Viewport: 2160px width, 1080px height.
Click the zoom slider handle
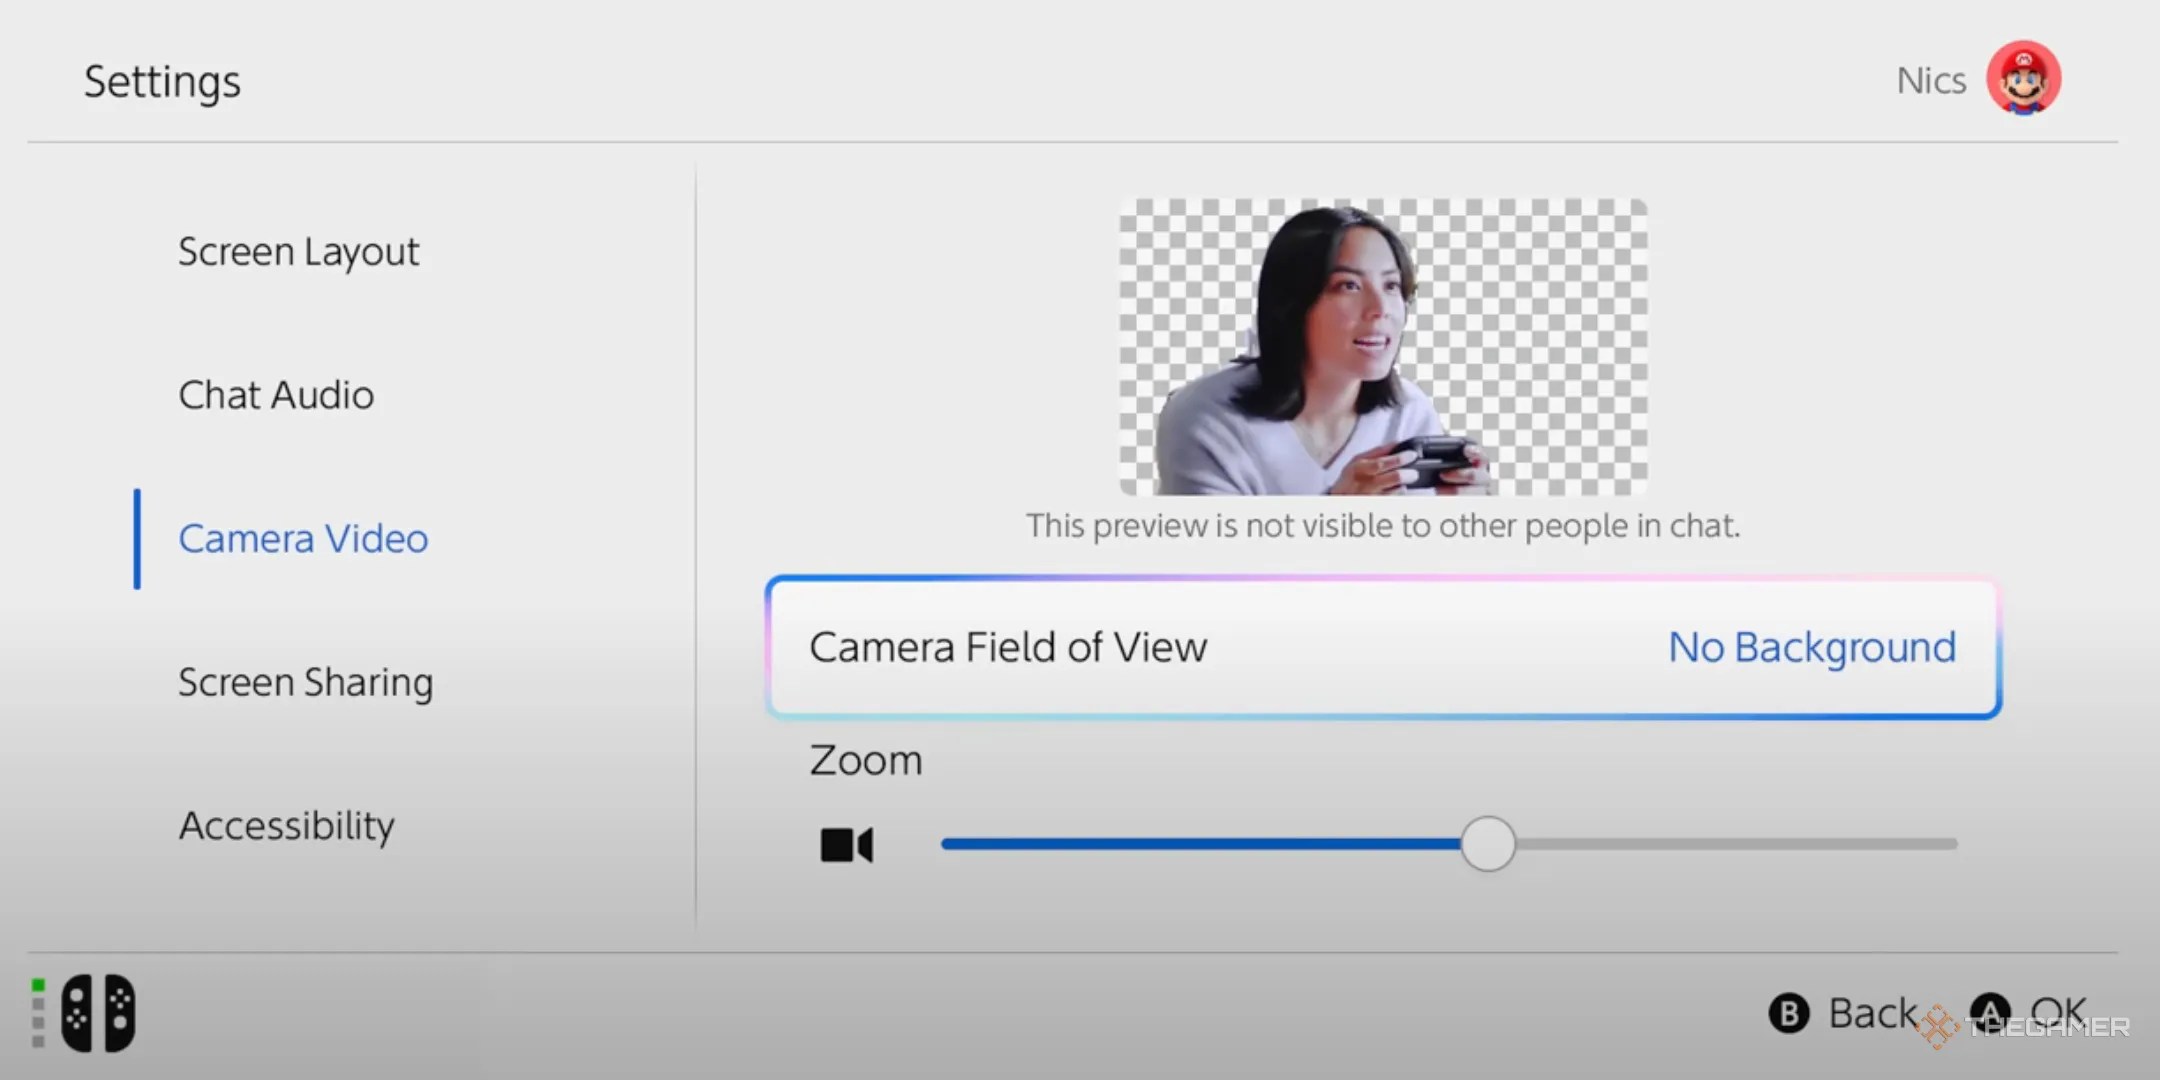[x=1487, y=844]
